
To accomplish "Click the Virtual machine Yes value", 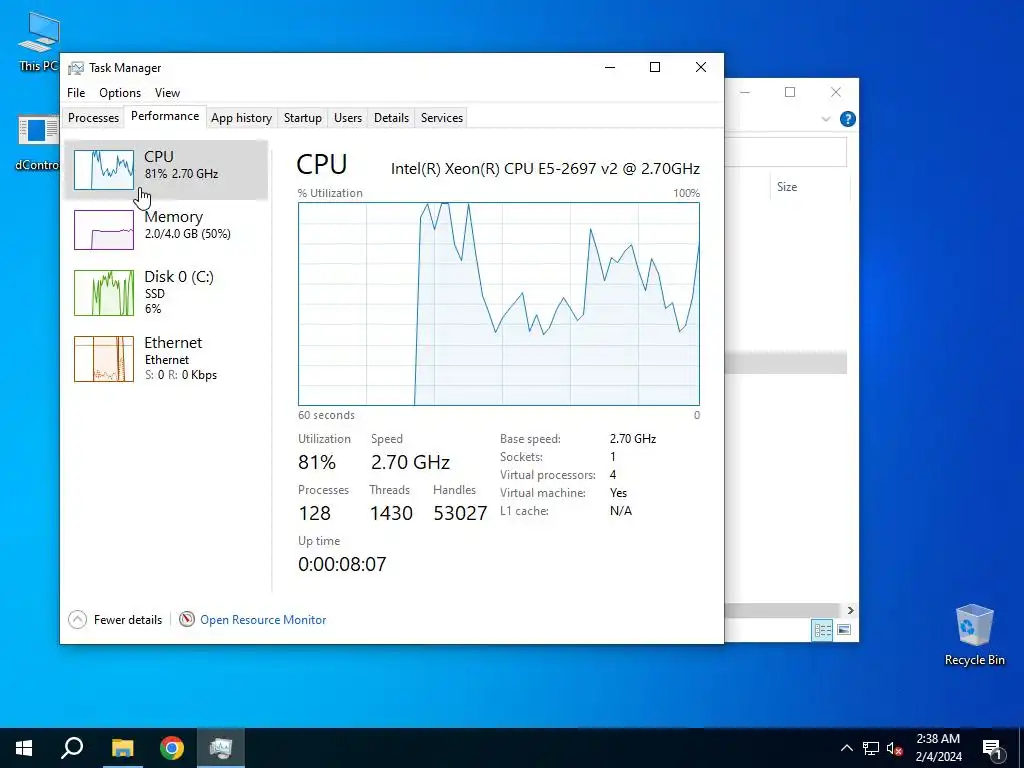I will (618, 493).
